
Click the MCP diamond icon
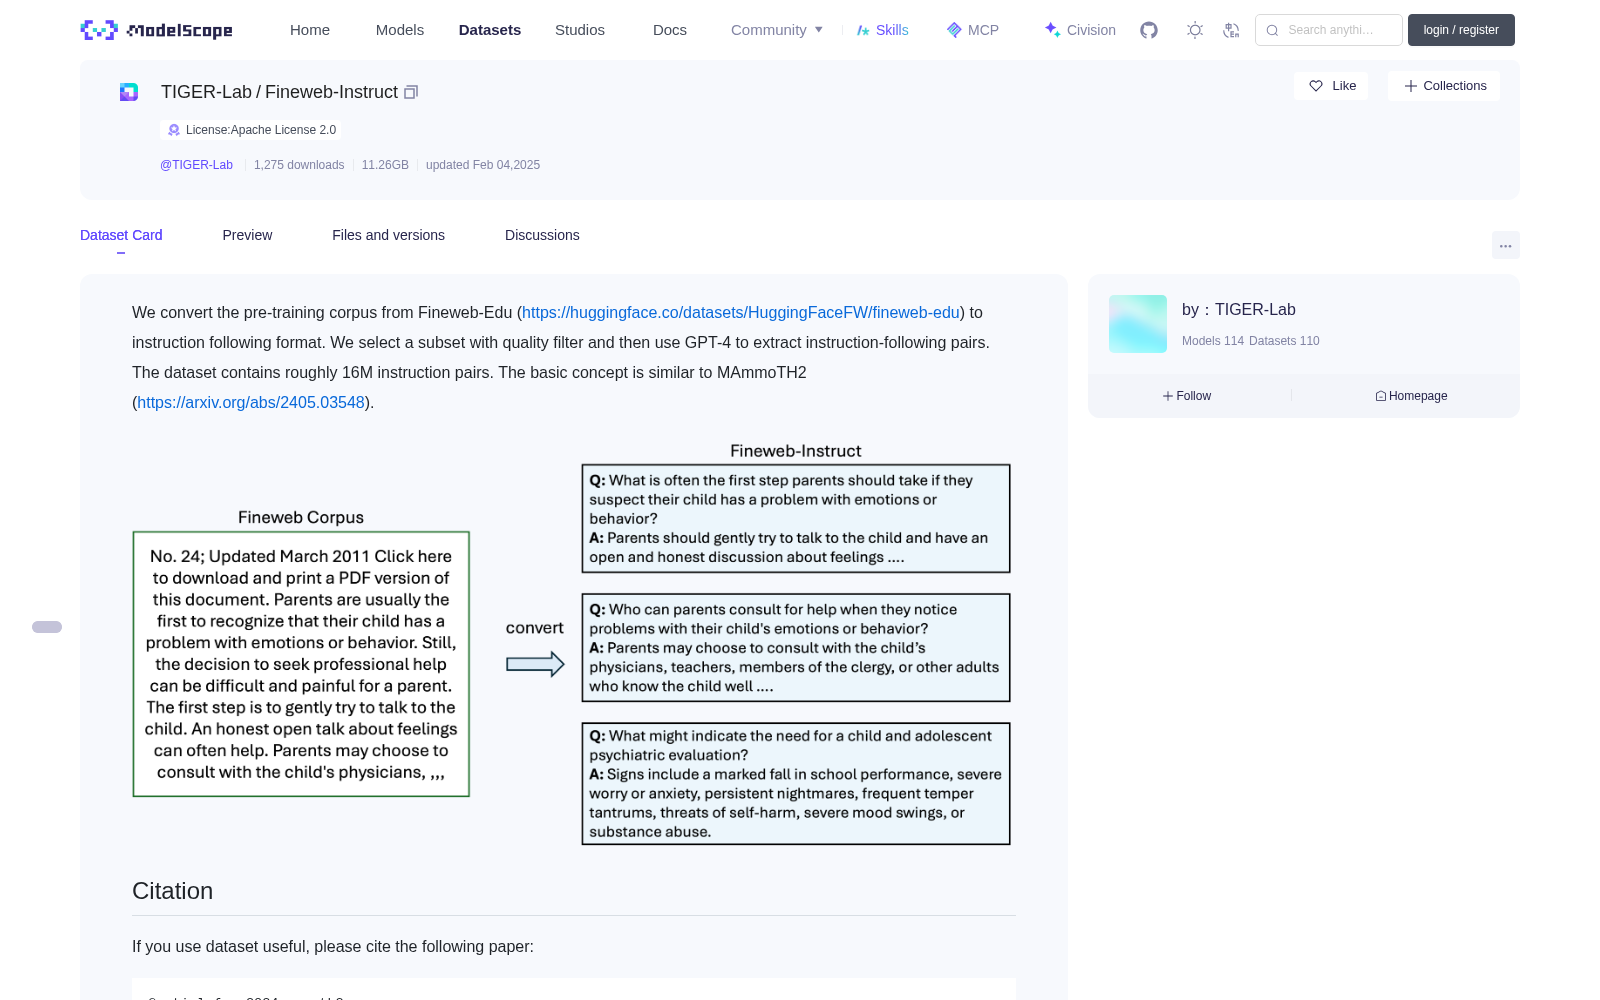pos(954,30)
